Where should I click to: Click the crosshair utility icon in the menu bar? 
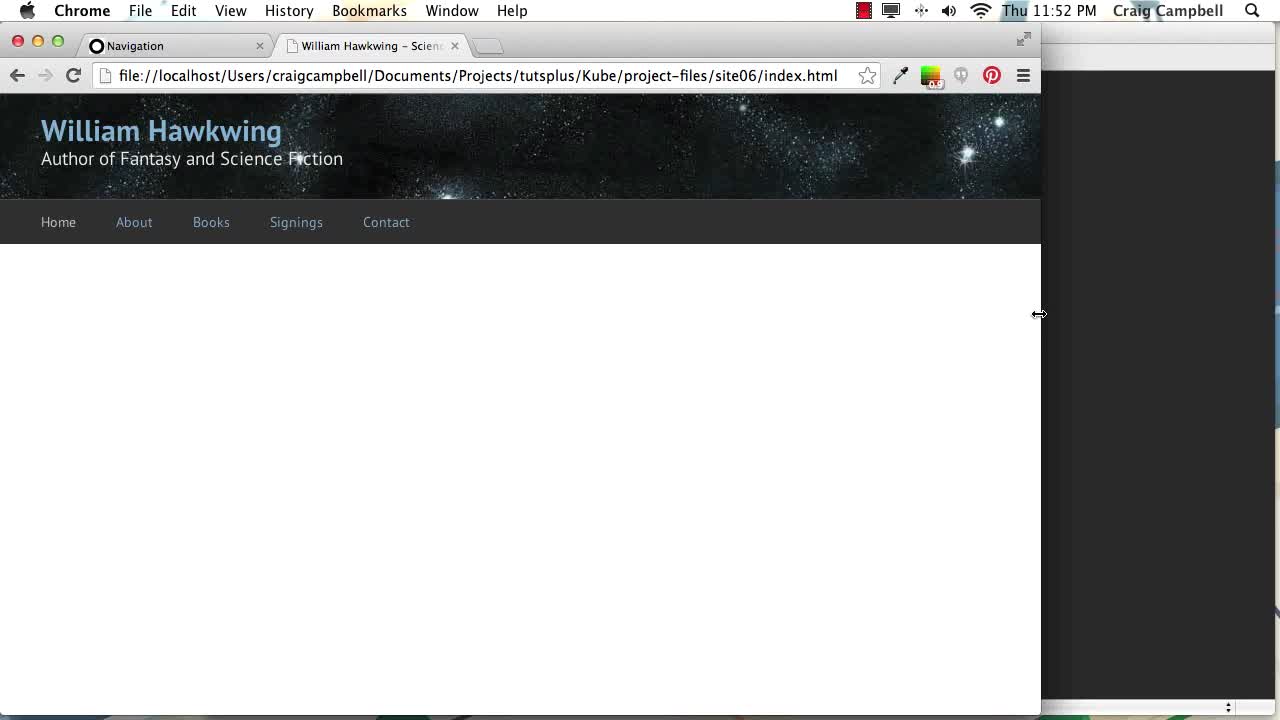pyautogui.click(x=921, y=11)
